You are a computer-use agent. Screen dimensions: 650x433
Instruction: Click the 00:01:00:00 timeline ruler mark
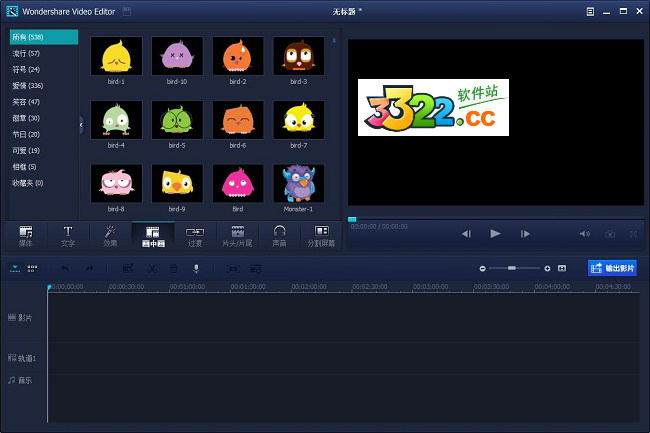187,286
